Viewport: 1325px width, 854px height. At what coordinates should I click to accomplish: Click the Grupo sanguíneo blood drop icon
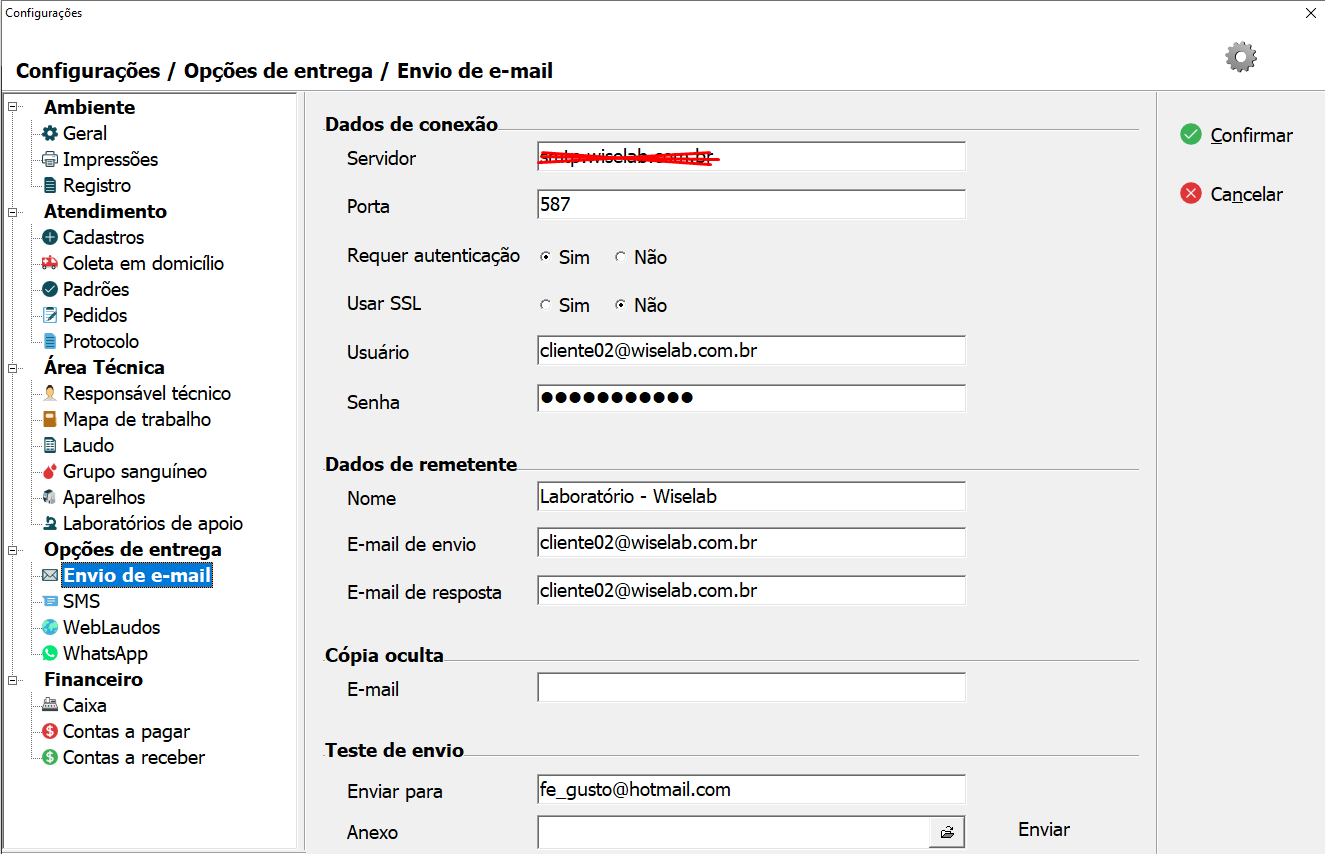[x=50, y=471]
